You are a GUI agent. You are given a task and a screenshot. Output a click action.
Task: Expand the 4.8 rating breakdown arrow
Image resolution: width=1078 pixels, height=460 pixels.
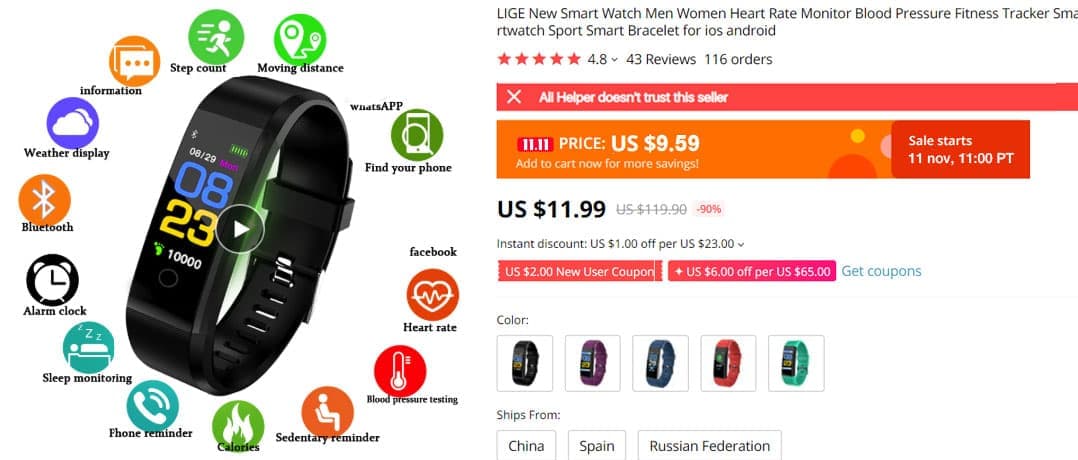click(x=615, y=60)
